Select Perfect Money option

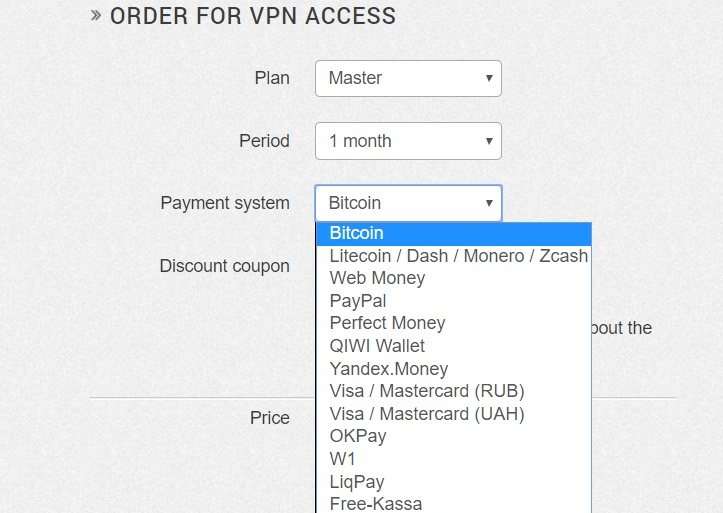tap(454, 323)
